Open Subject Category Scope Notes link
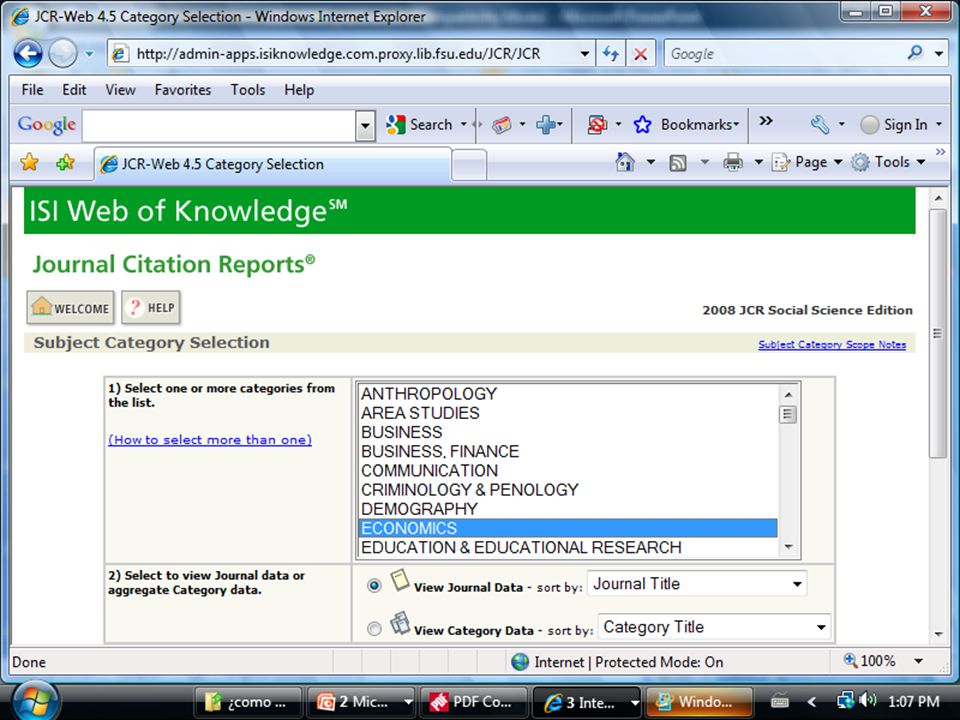Image resolution: width=960 pixels, height=720 pixels. pos(832,344)
